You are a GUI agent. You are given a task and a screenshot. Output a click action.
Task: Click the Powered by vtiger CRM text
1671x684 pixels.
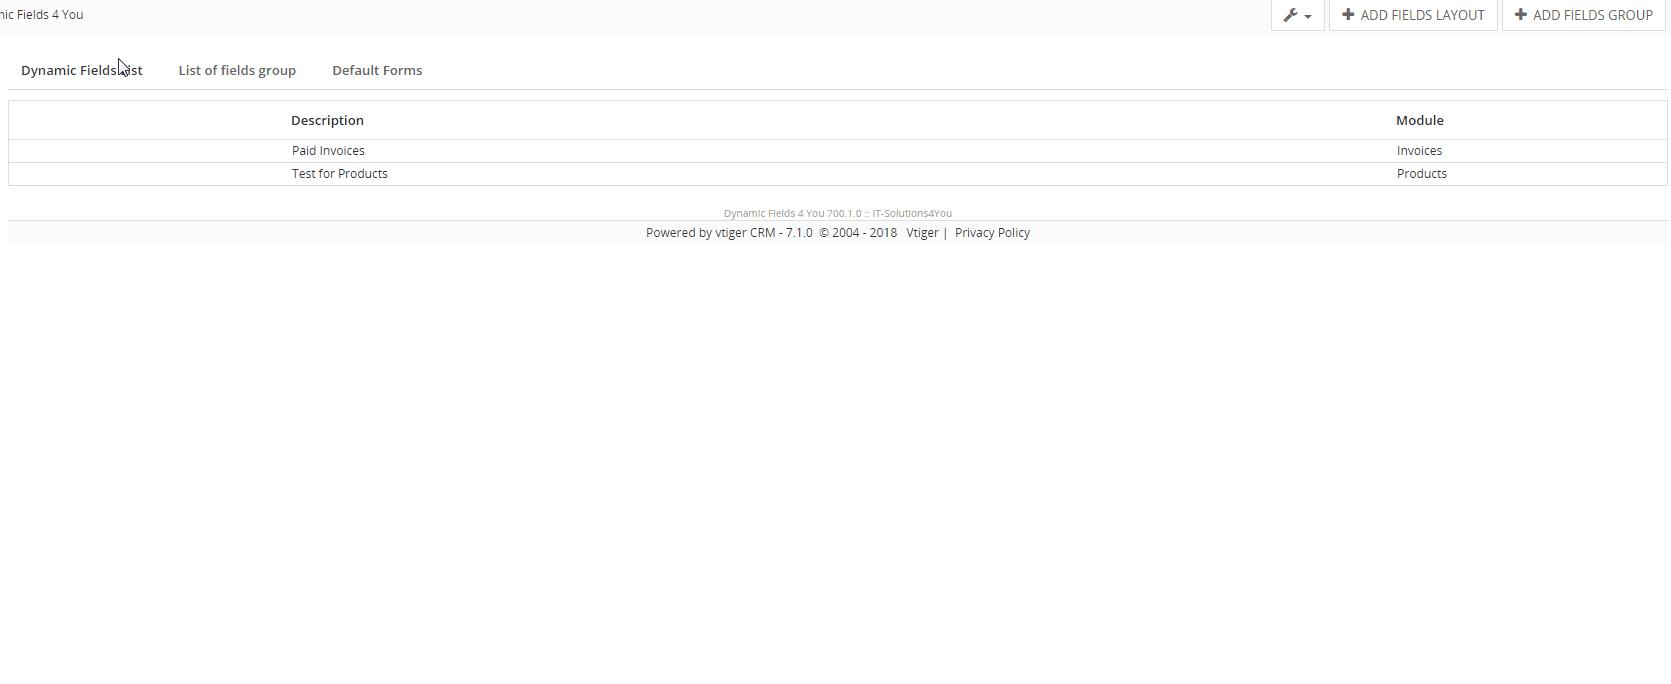coord(728,233)
